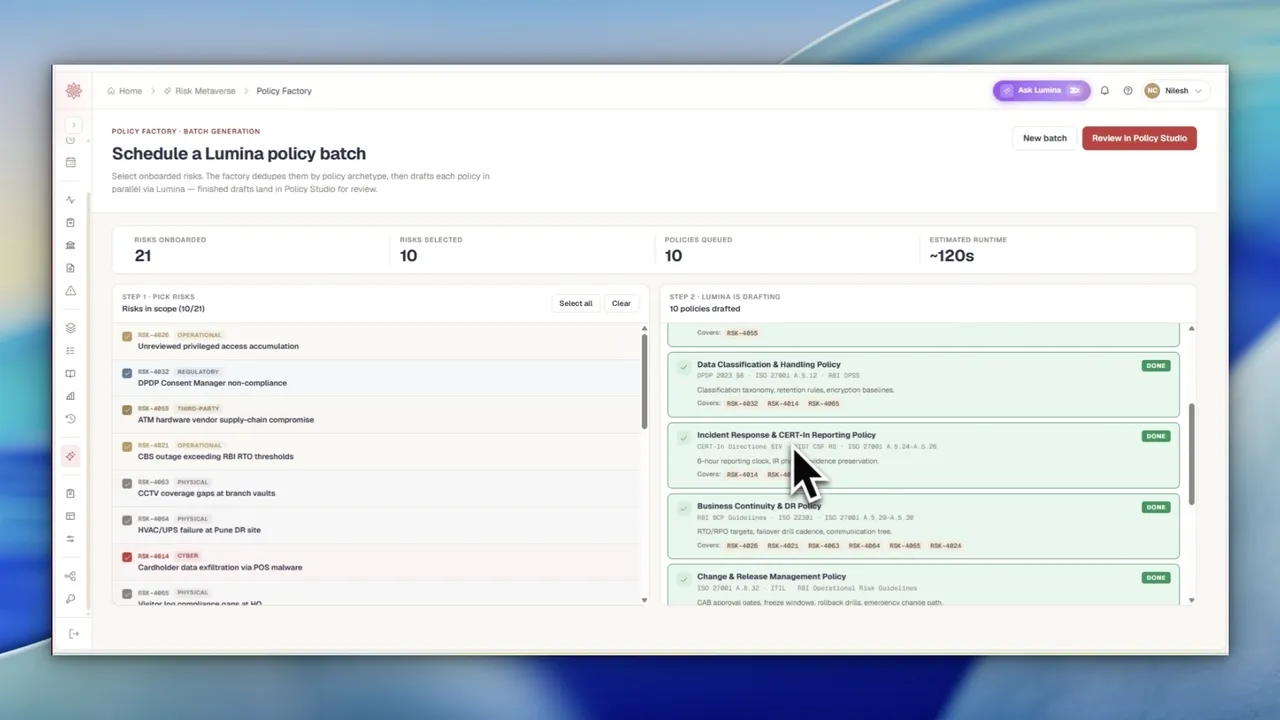The width and height of the screenshot is (1280, 720).
Task: Open the bar chart icon in the sidebar
Action: (x=70, y=396)
